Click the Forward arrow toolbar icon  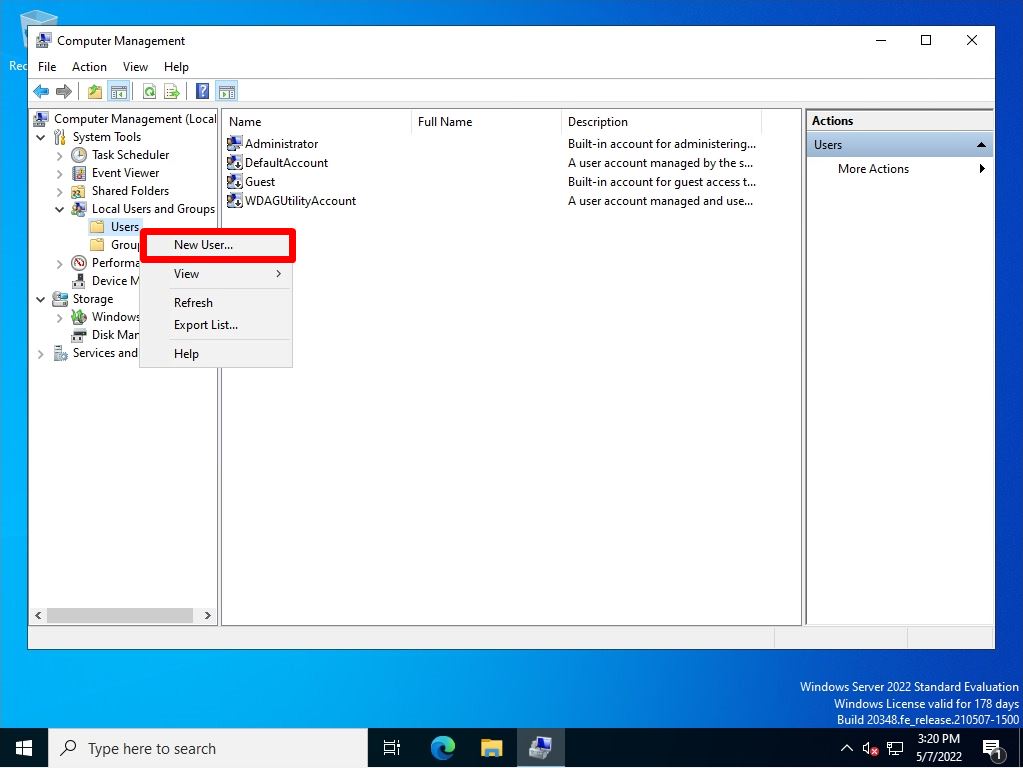[x=63, y=91]
